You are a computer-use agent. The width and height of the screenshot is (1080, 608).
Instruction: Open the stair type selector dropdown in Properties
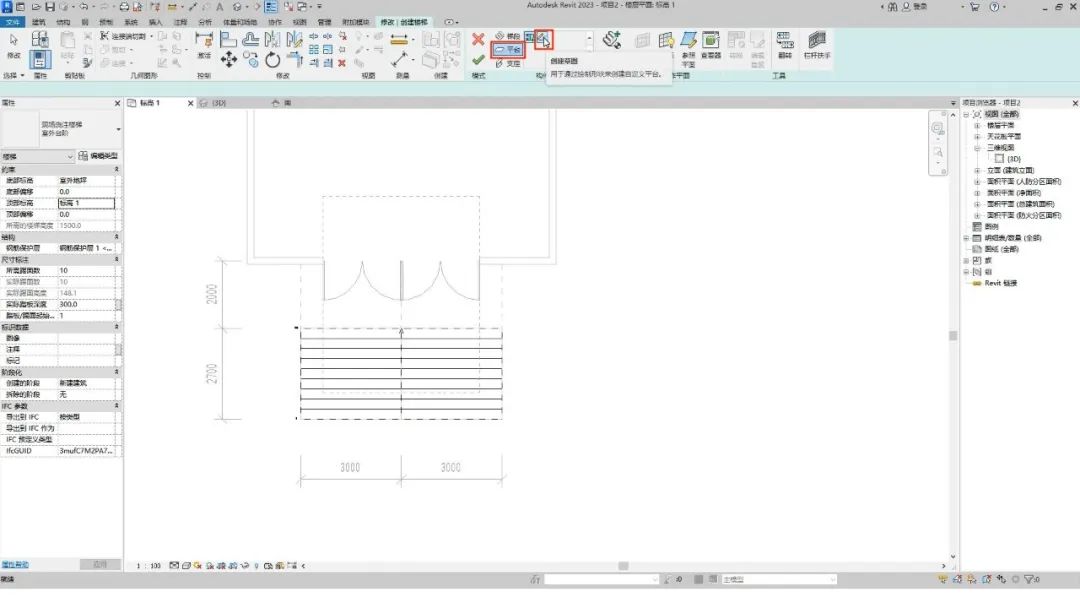[62, 129]
